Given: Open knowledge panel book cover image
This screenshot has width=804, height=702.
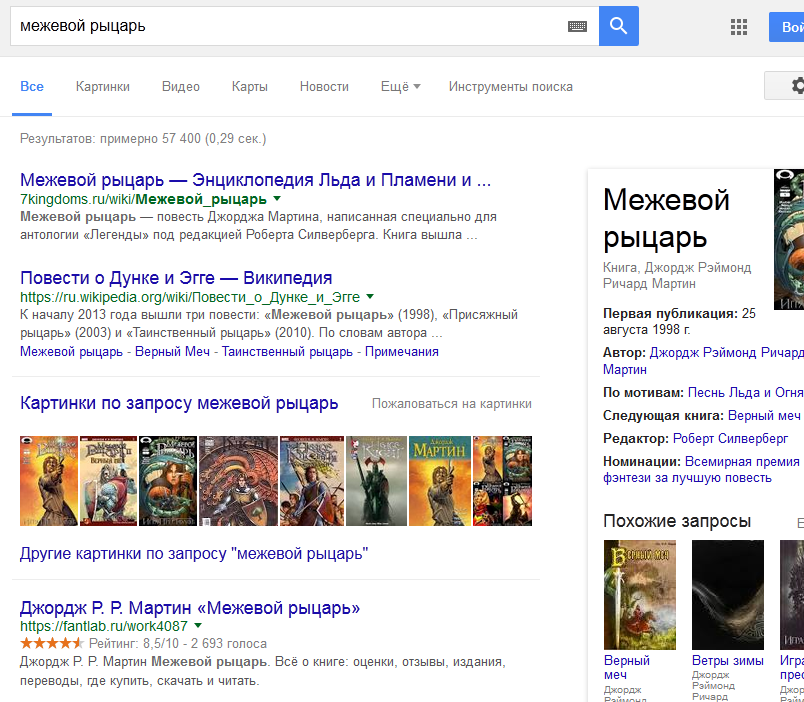Looking at the screenshot, I should pos(789,239).
